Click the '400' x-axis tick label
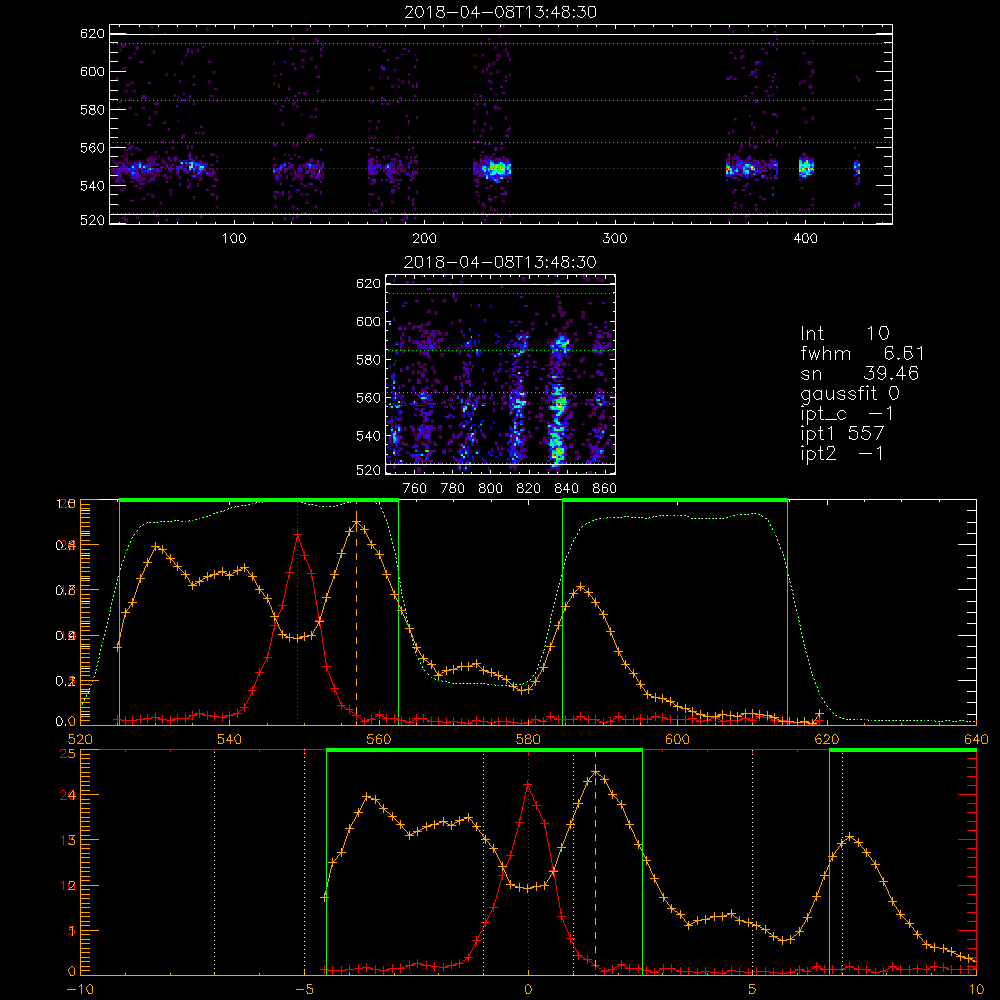 coord(805,239)
